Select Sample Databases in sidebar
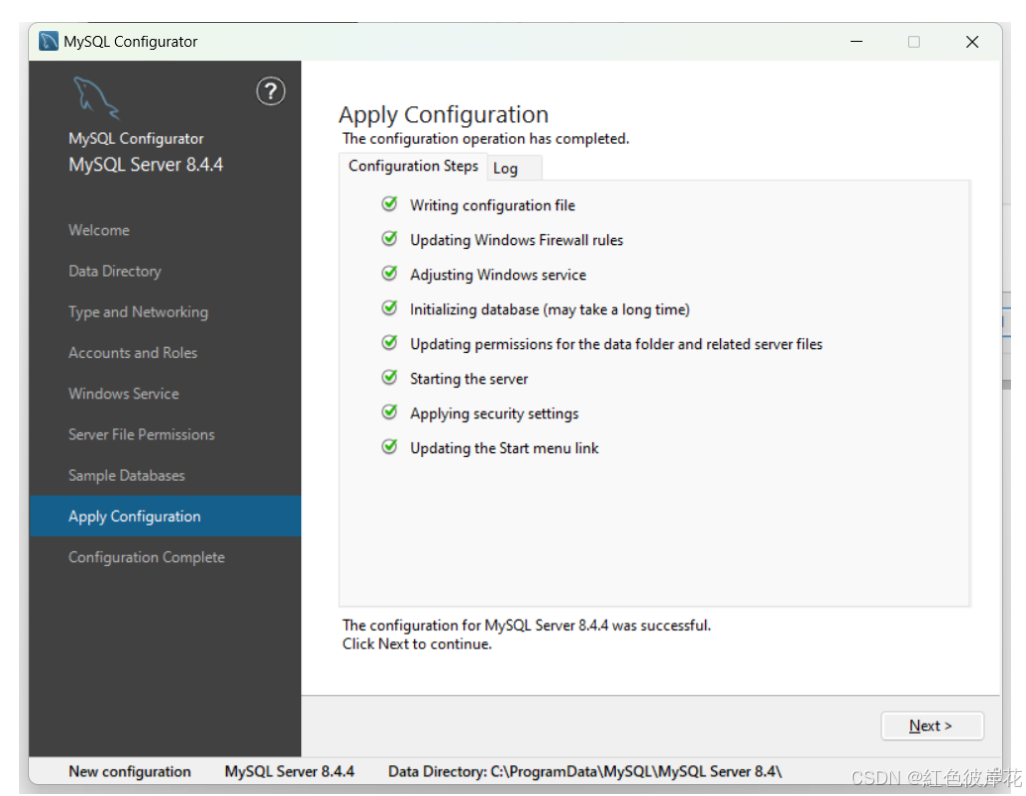The image size is (1026, 796). point(126,475)
